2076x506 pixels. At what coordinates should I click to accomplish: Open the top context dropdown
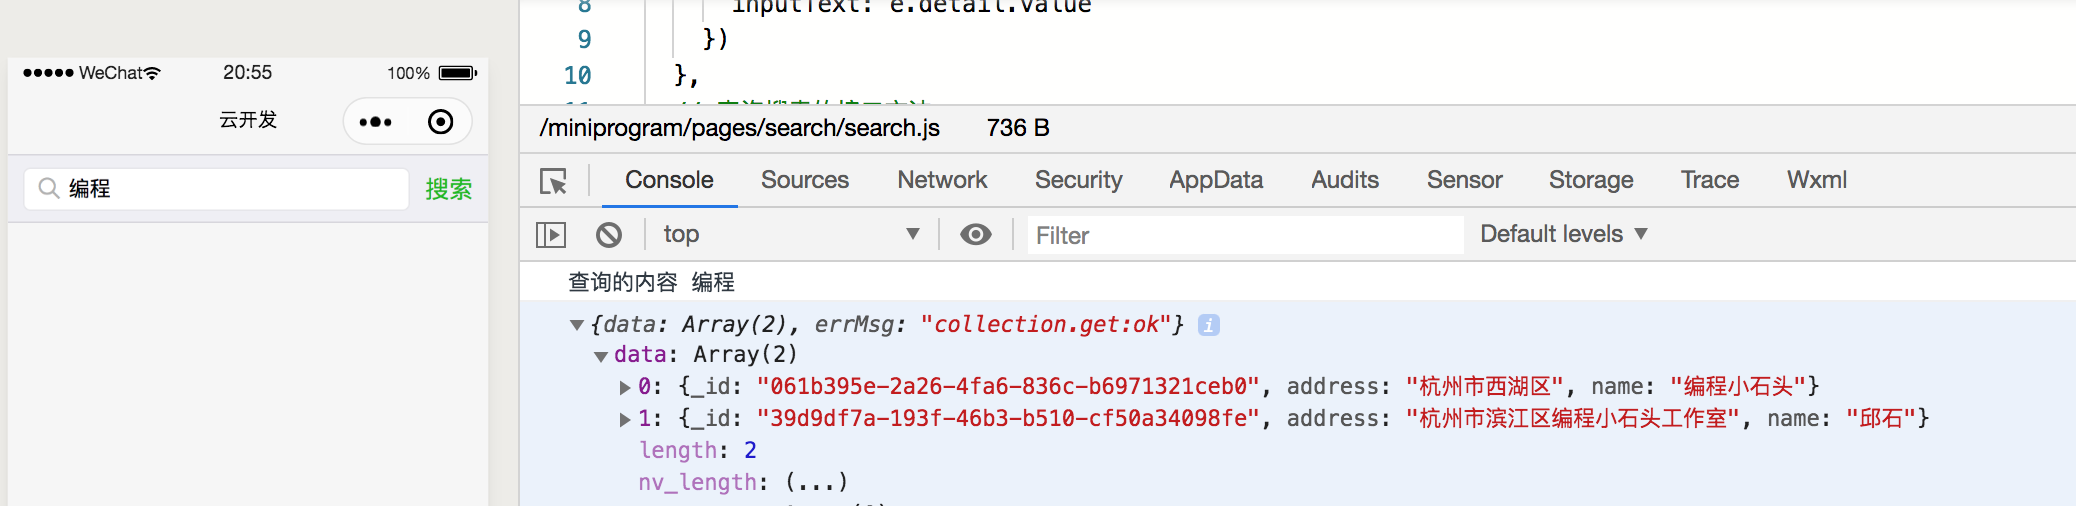pos(790,234)
